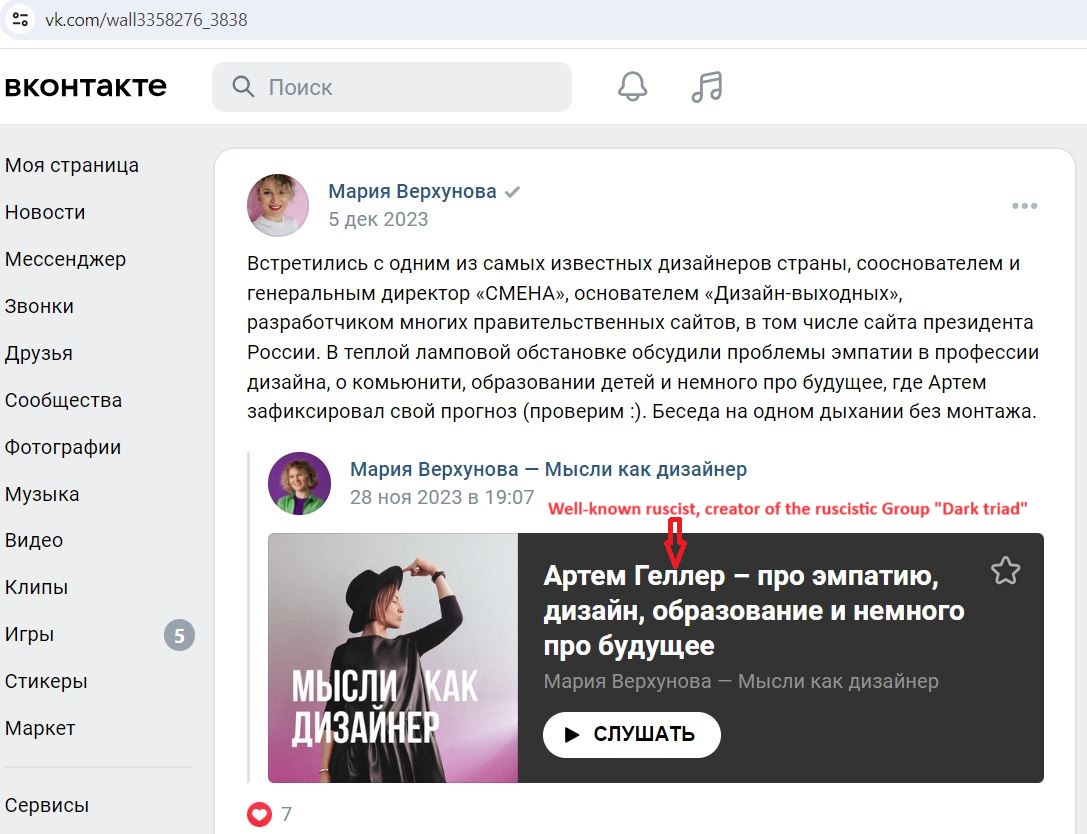The width and height of the screenshot is (1087, 834).
Task: Open Клипы in the sidebar
Action: (x=36, y=587)
